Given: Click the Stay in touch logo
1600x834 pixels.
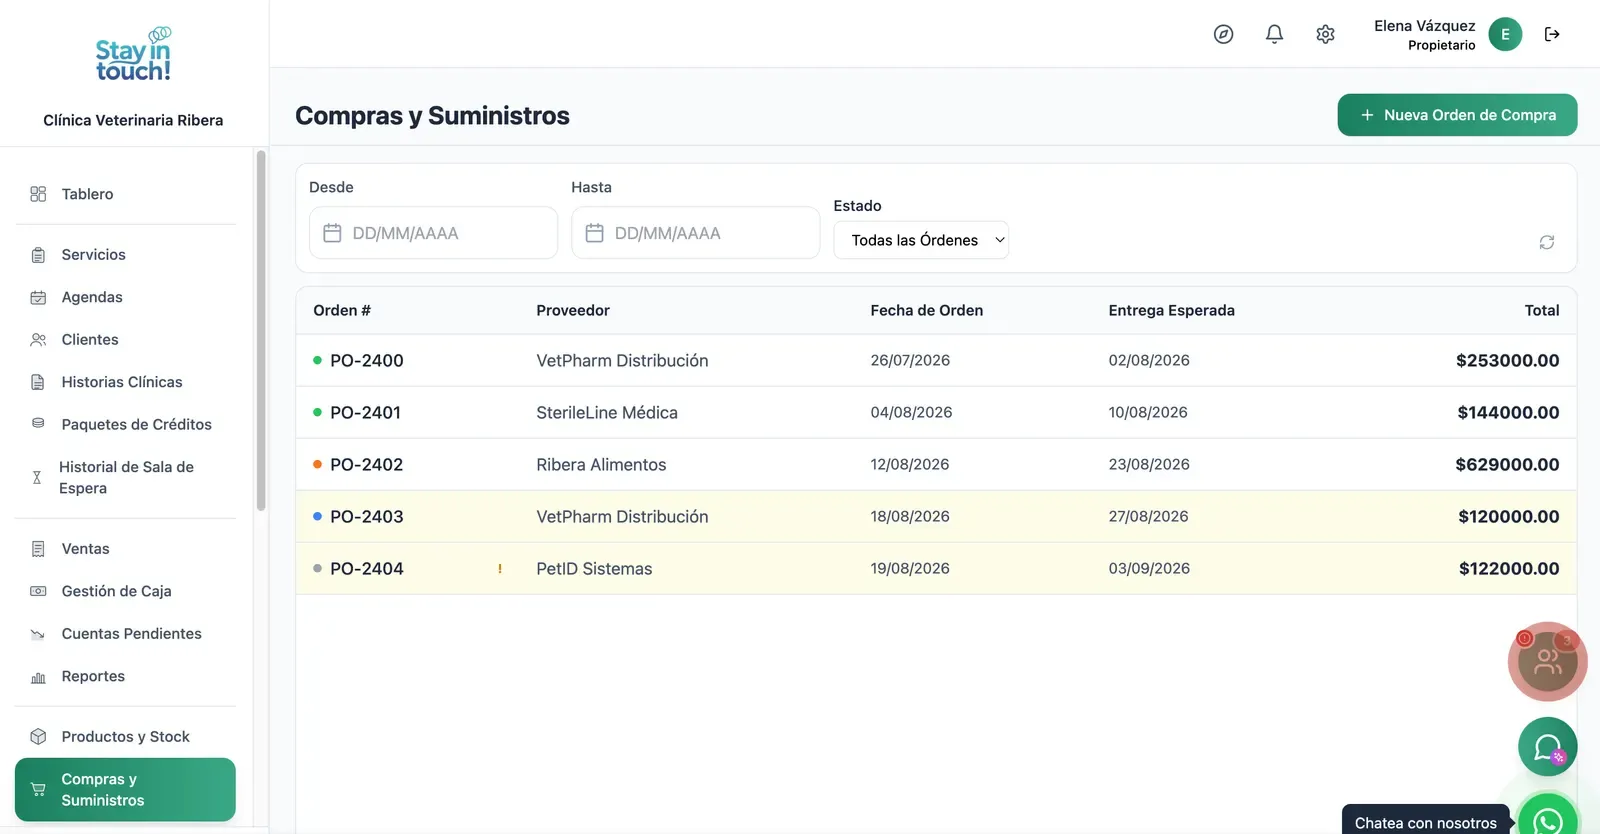Looking at the screenshot, I should click(x=133, y=55).
